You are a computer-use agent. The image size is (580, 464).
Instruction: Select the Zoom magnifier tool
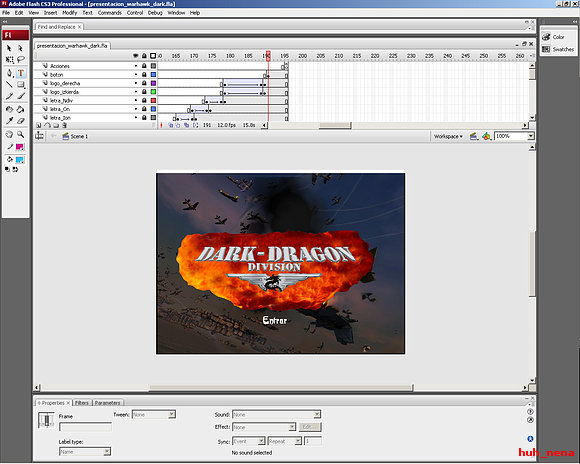coord(21,134)
